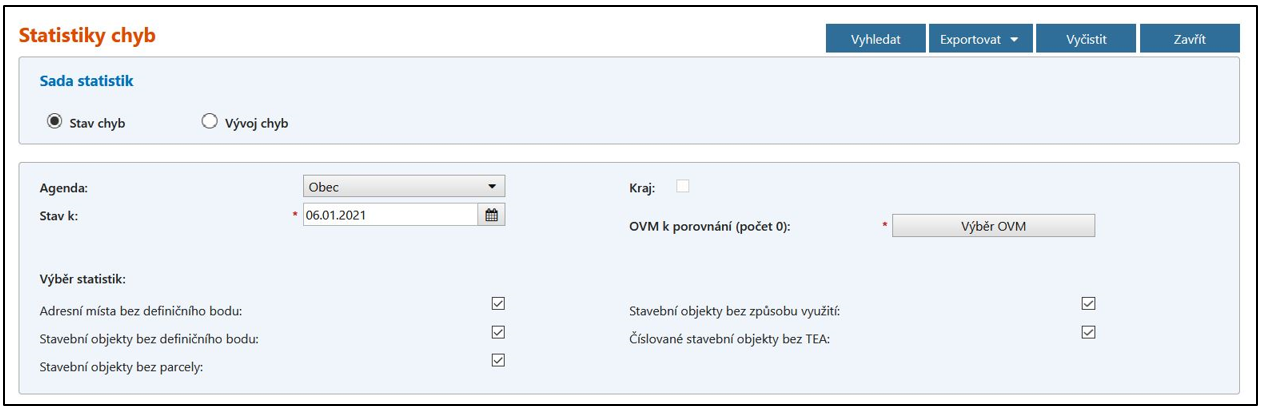Viewport: 1262px width, 409px height.
Task: Click the Exportovat dropdown arrow
Action: coord(1014,40)
